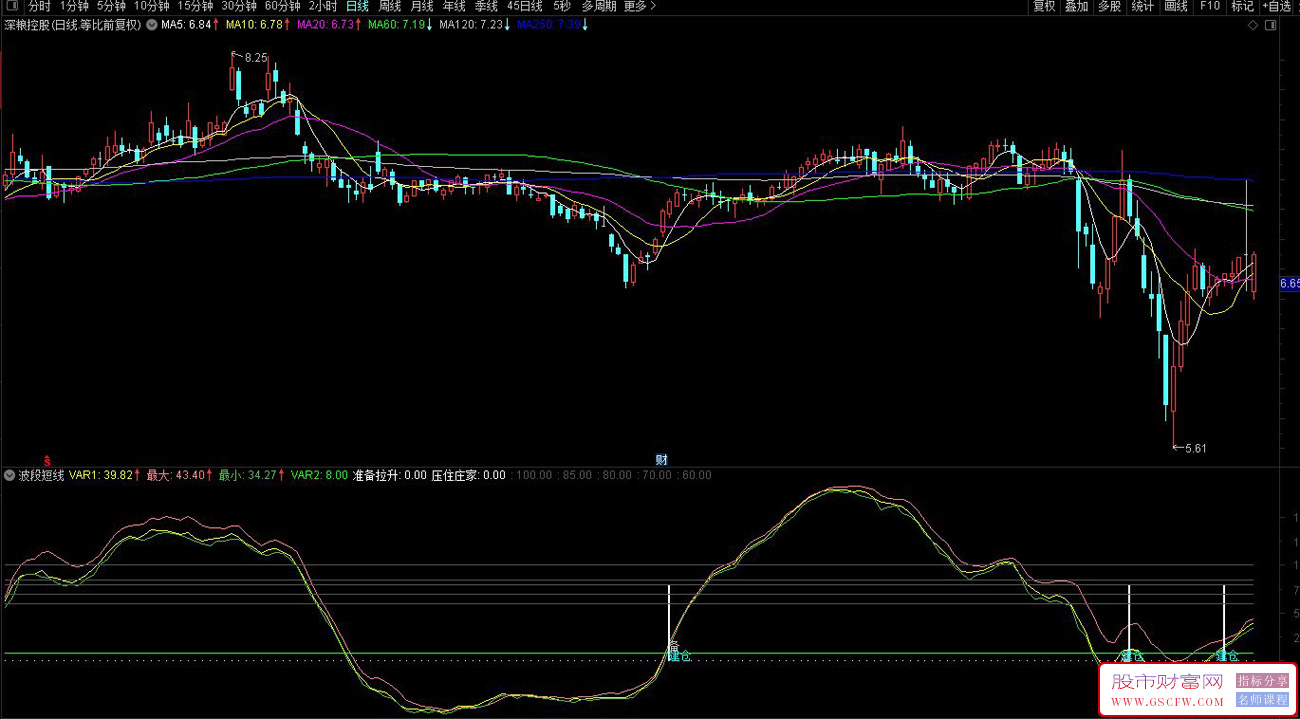
Task: Select the 日线 daily chart tab
Action: pyautogui.click(x=357, y=6)
